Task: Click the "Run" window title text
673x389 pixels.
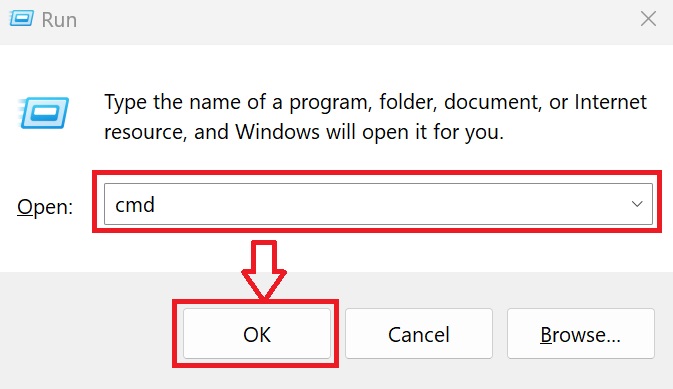Action: [59, 20]
